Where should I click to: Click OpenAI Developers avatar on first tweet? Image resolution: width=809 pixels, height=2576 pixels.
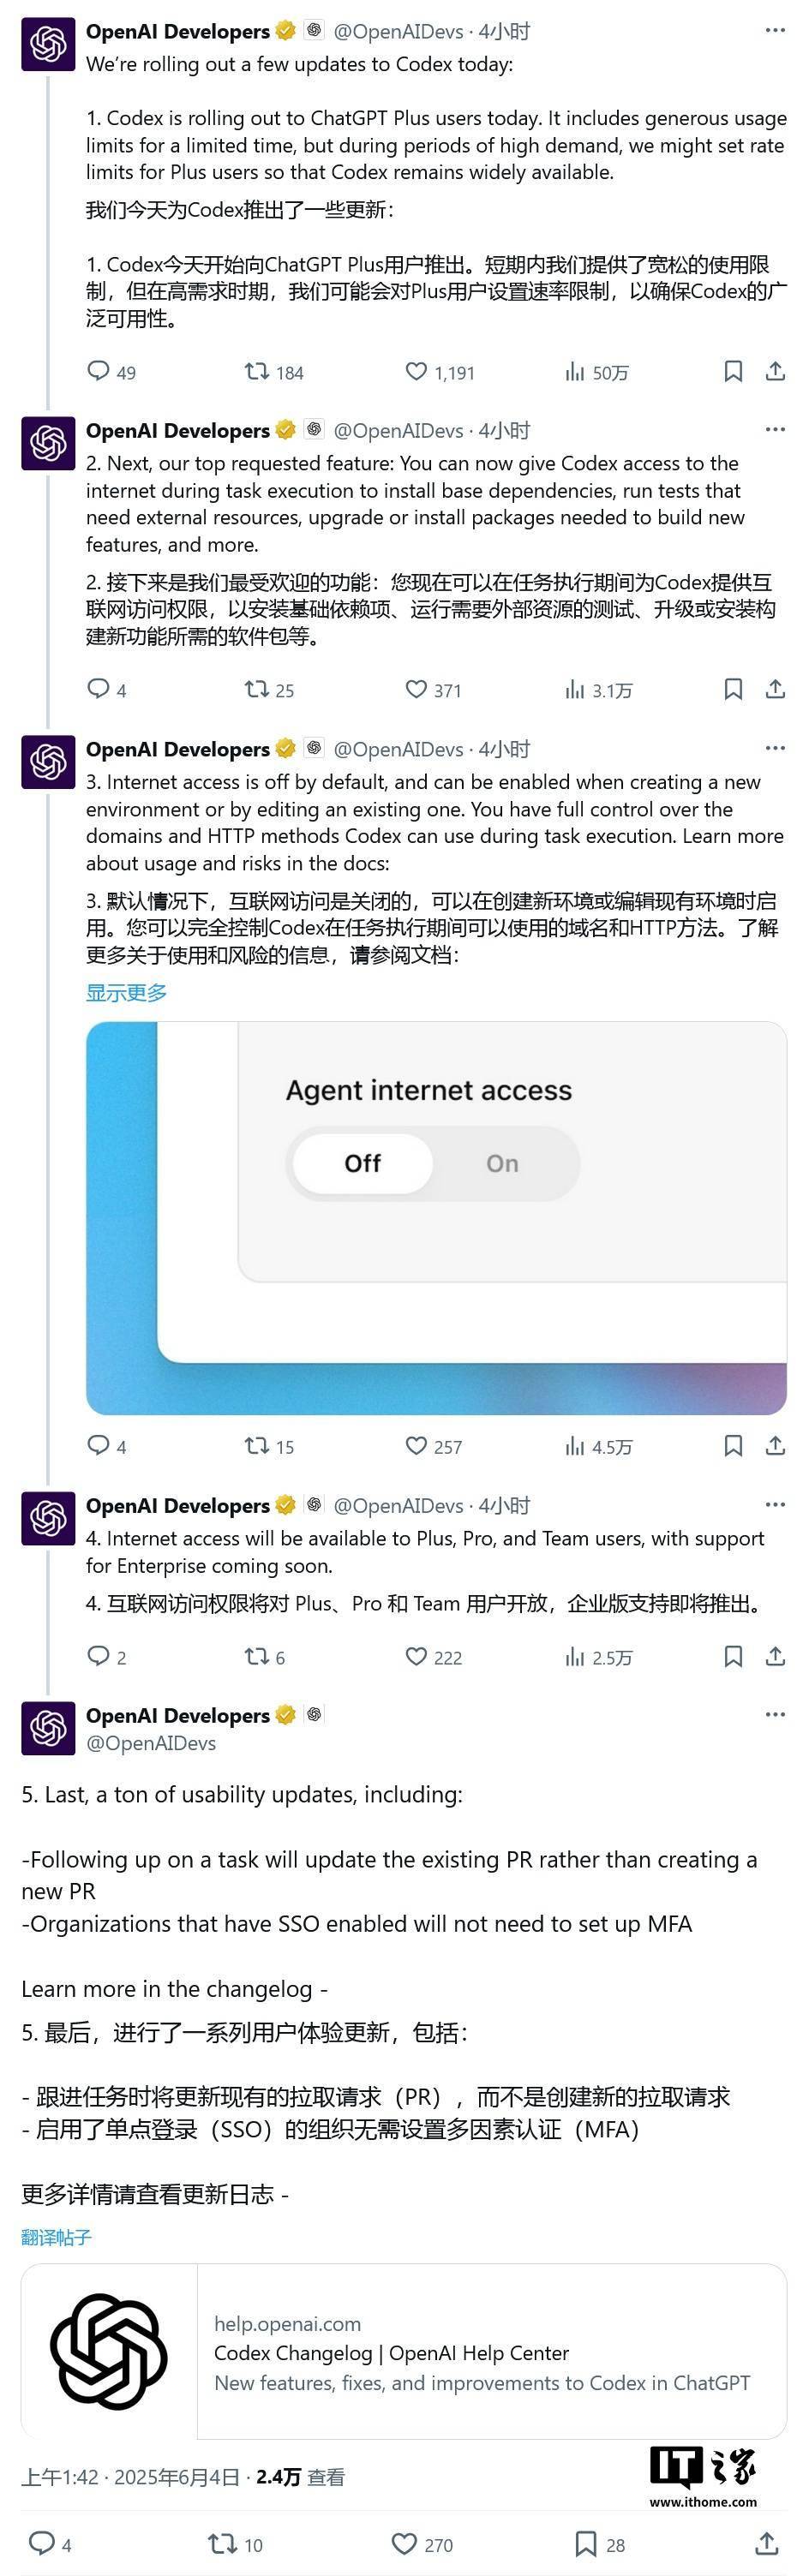point(48,44)
